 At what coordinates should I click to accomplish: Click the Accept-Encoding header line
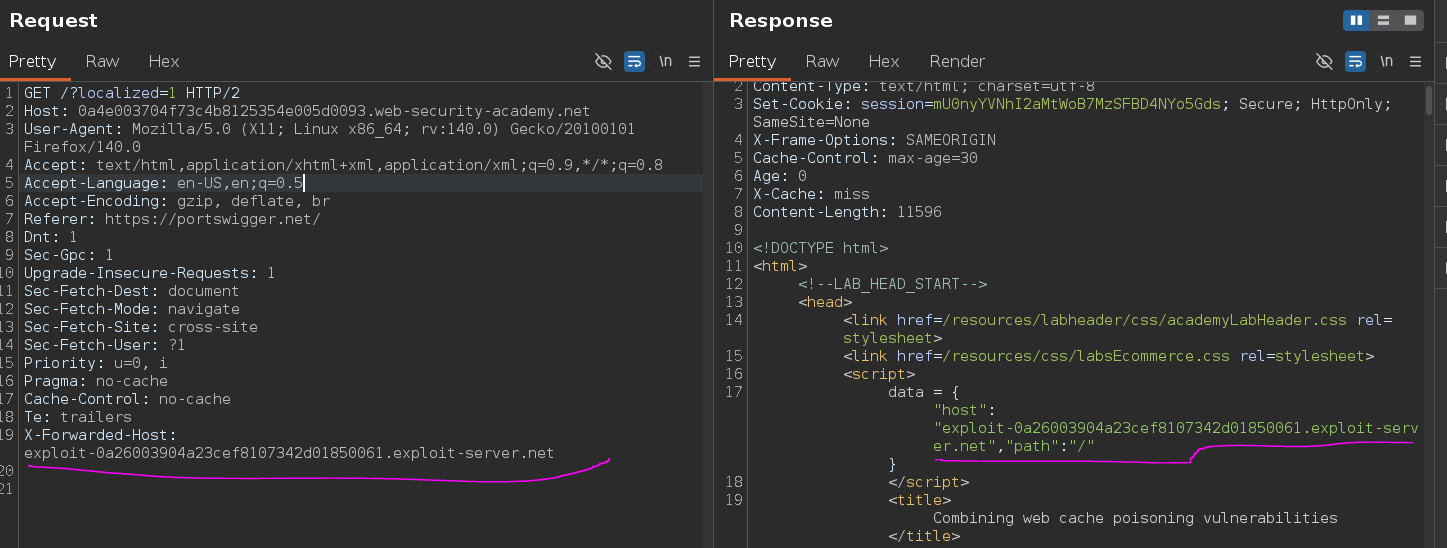click(x=177, y=201)
